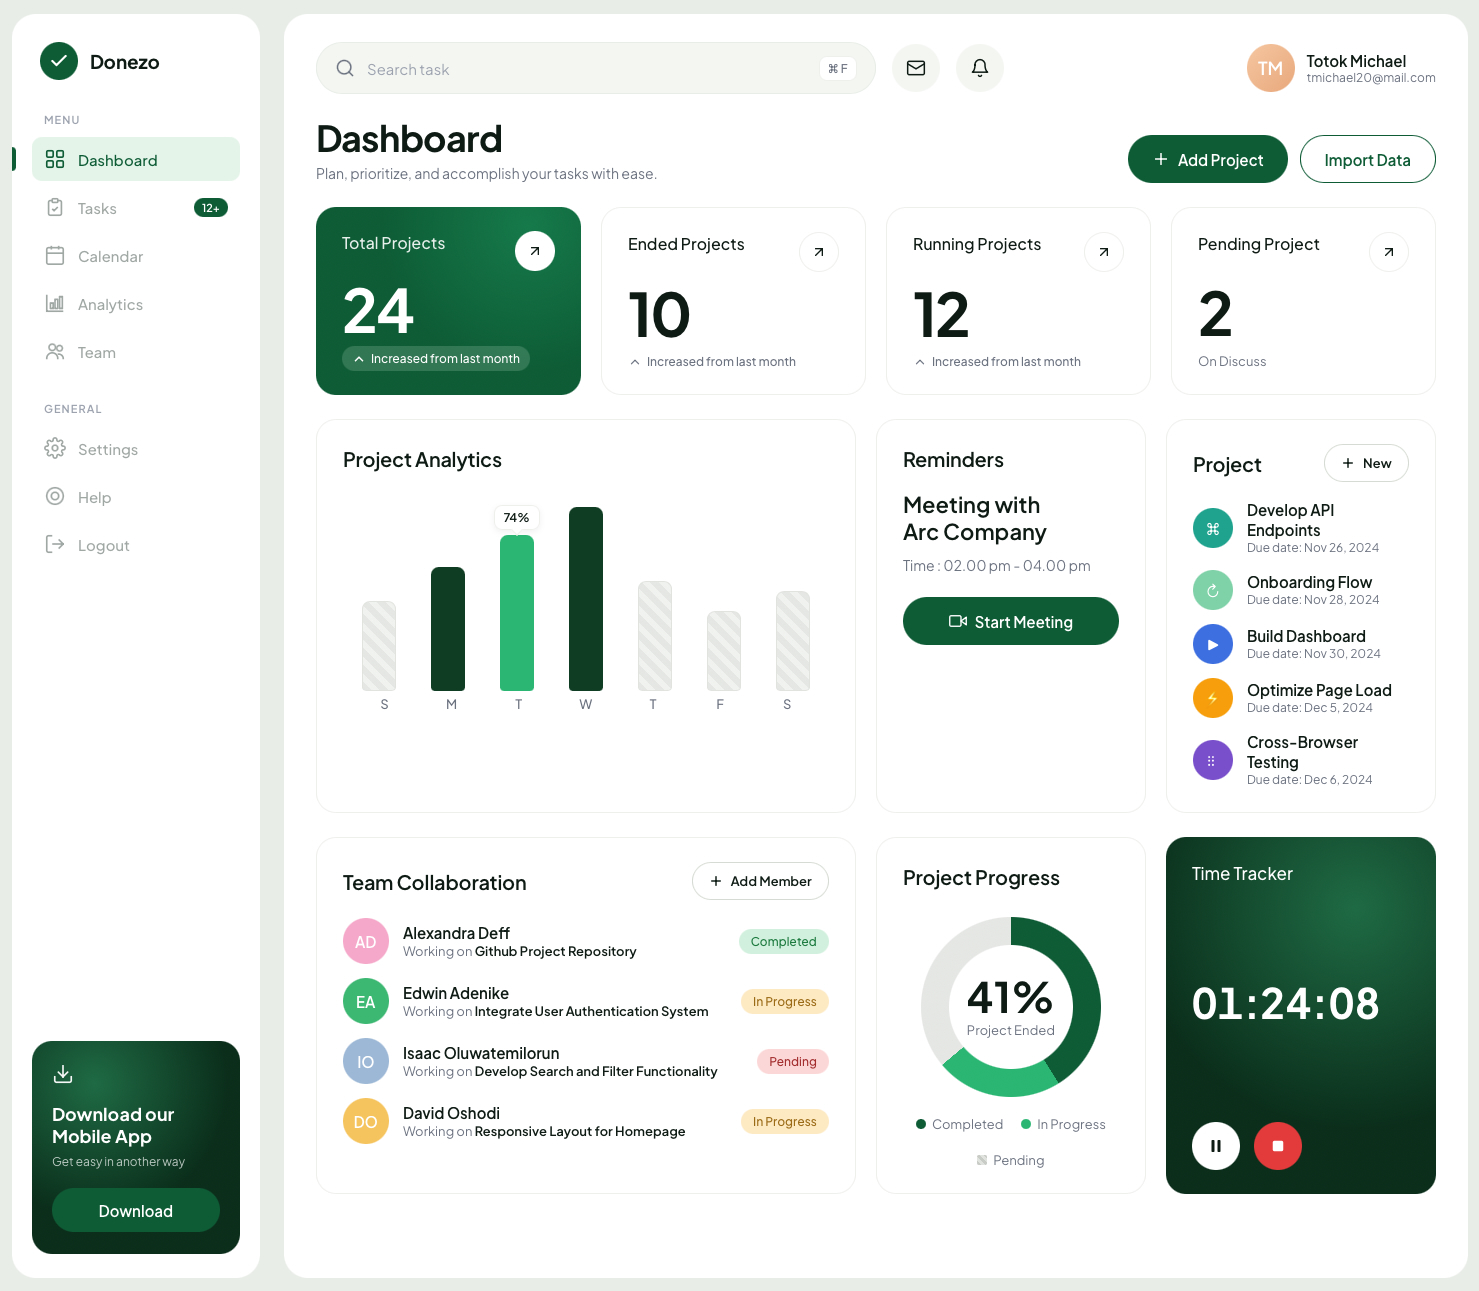Select Tuesday's light-green bar in Project Analytics
Viewport: 1479px width, 1291px height.
(517, 613)
